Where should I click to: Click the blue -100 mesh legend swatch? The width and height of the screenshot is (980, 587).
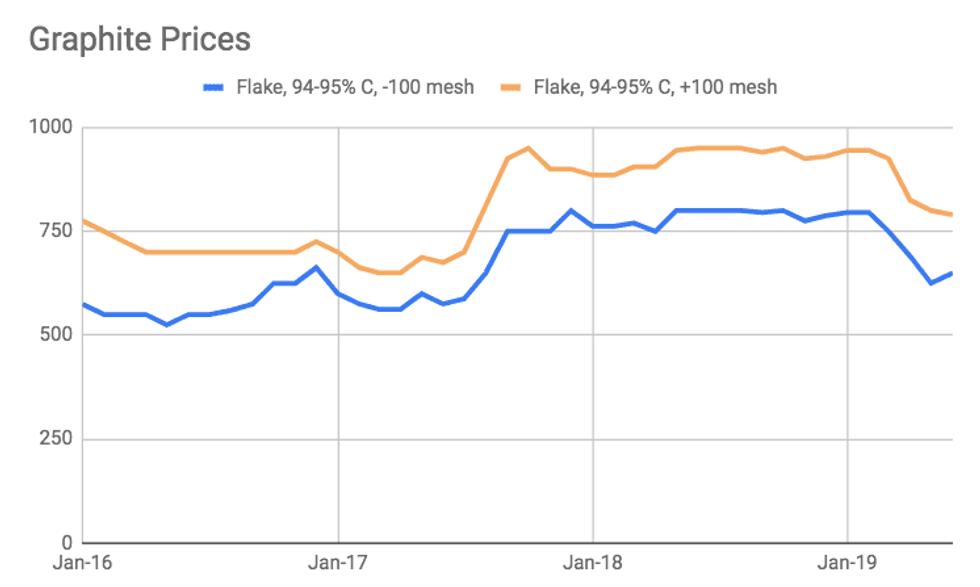pyautogui.click(x=212, y=87)
